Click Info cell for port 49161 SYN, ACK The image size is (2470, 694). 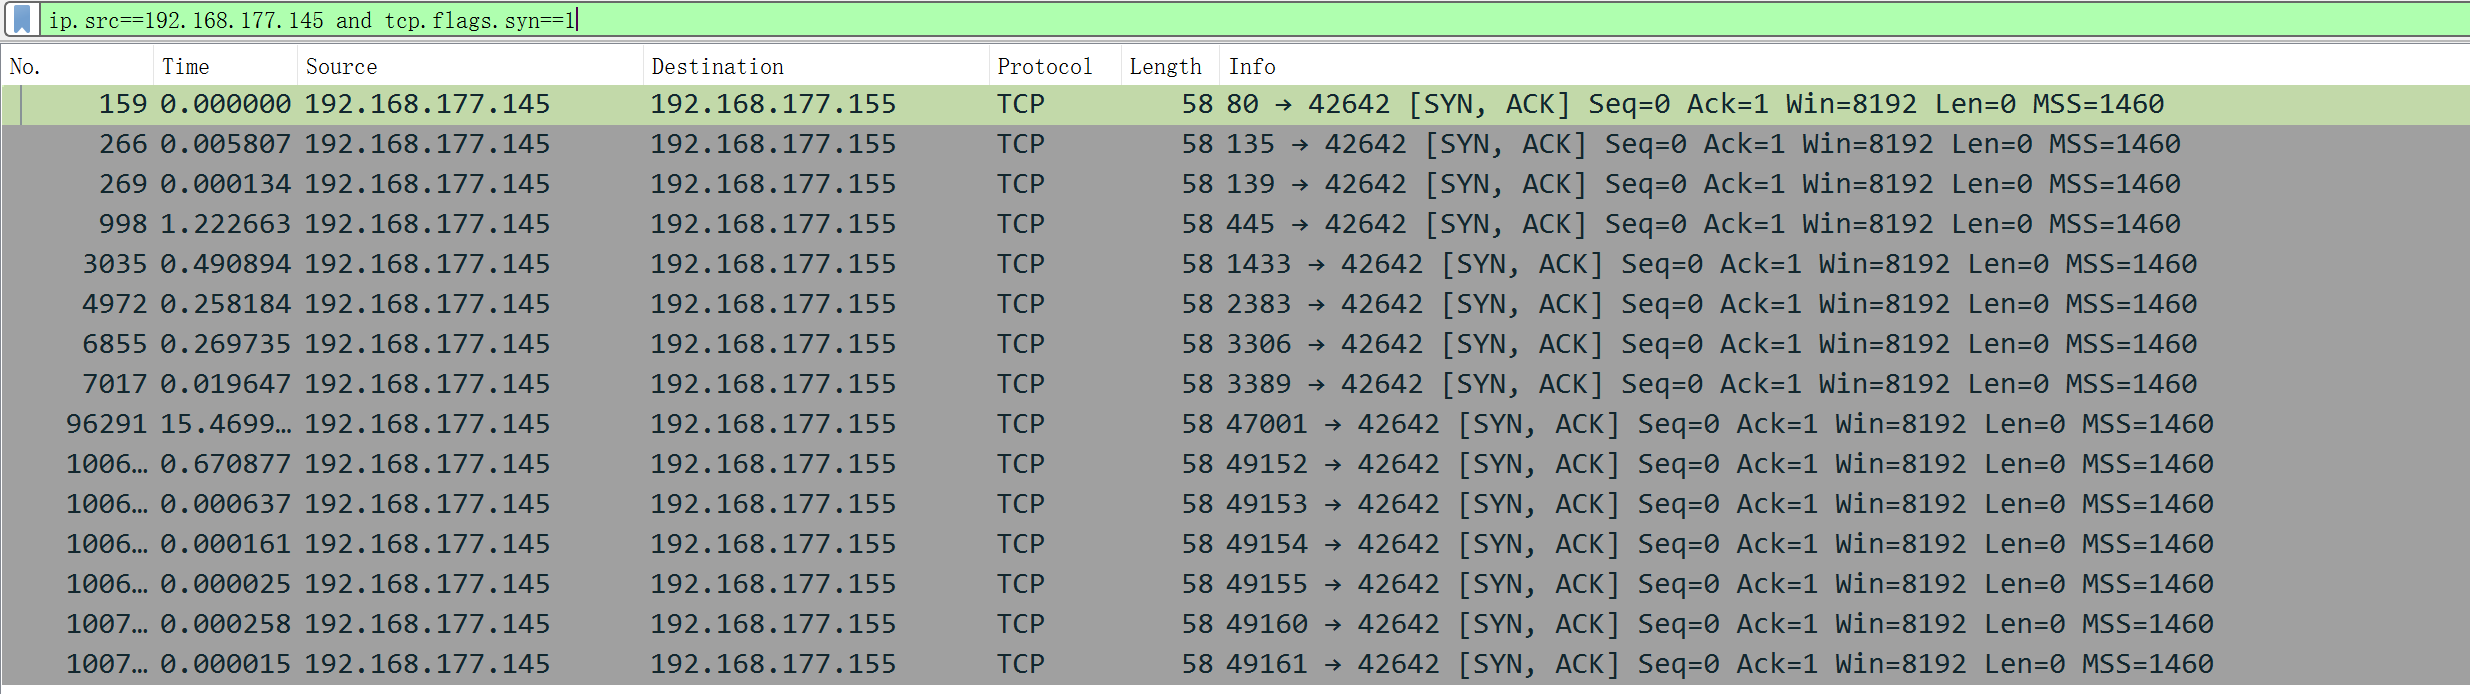tap(1720, 664)
